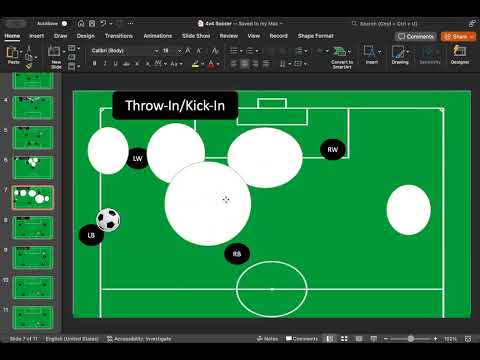Toggle Underline formatting
The width and height of the screenshot is (480, 360).
click(x=115, y=63)
